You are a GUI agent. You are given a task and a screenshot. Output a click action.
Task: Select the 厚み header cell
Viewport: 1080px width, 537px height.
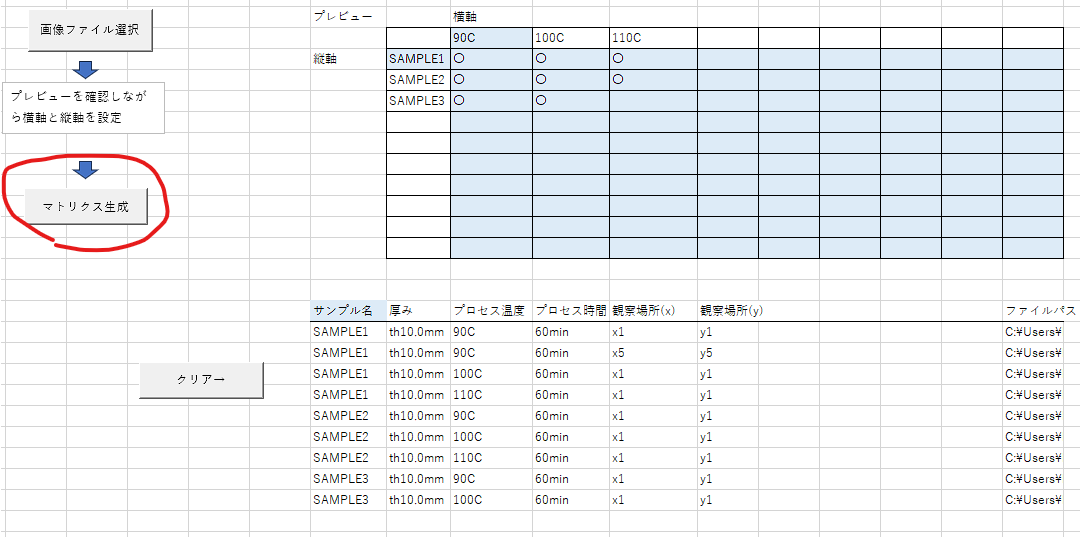(x=419, y=311)
